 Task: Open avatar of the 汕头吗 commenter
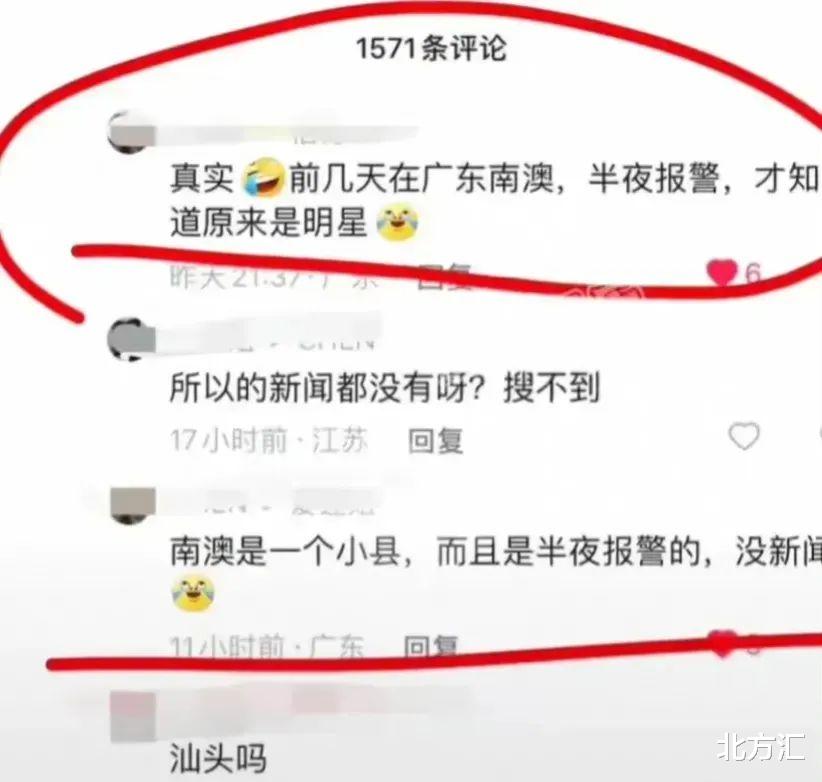pos(133,716)
